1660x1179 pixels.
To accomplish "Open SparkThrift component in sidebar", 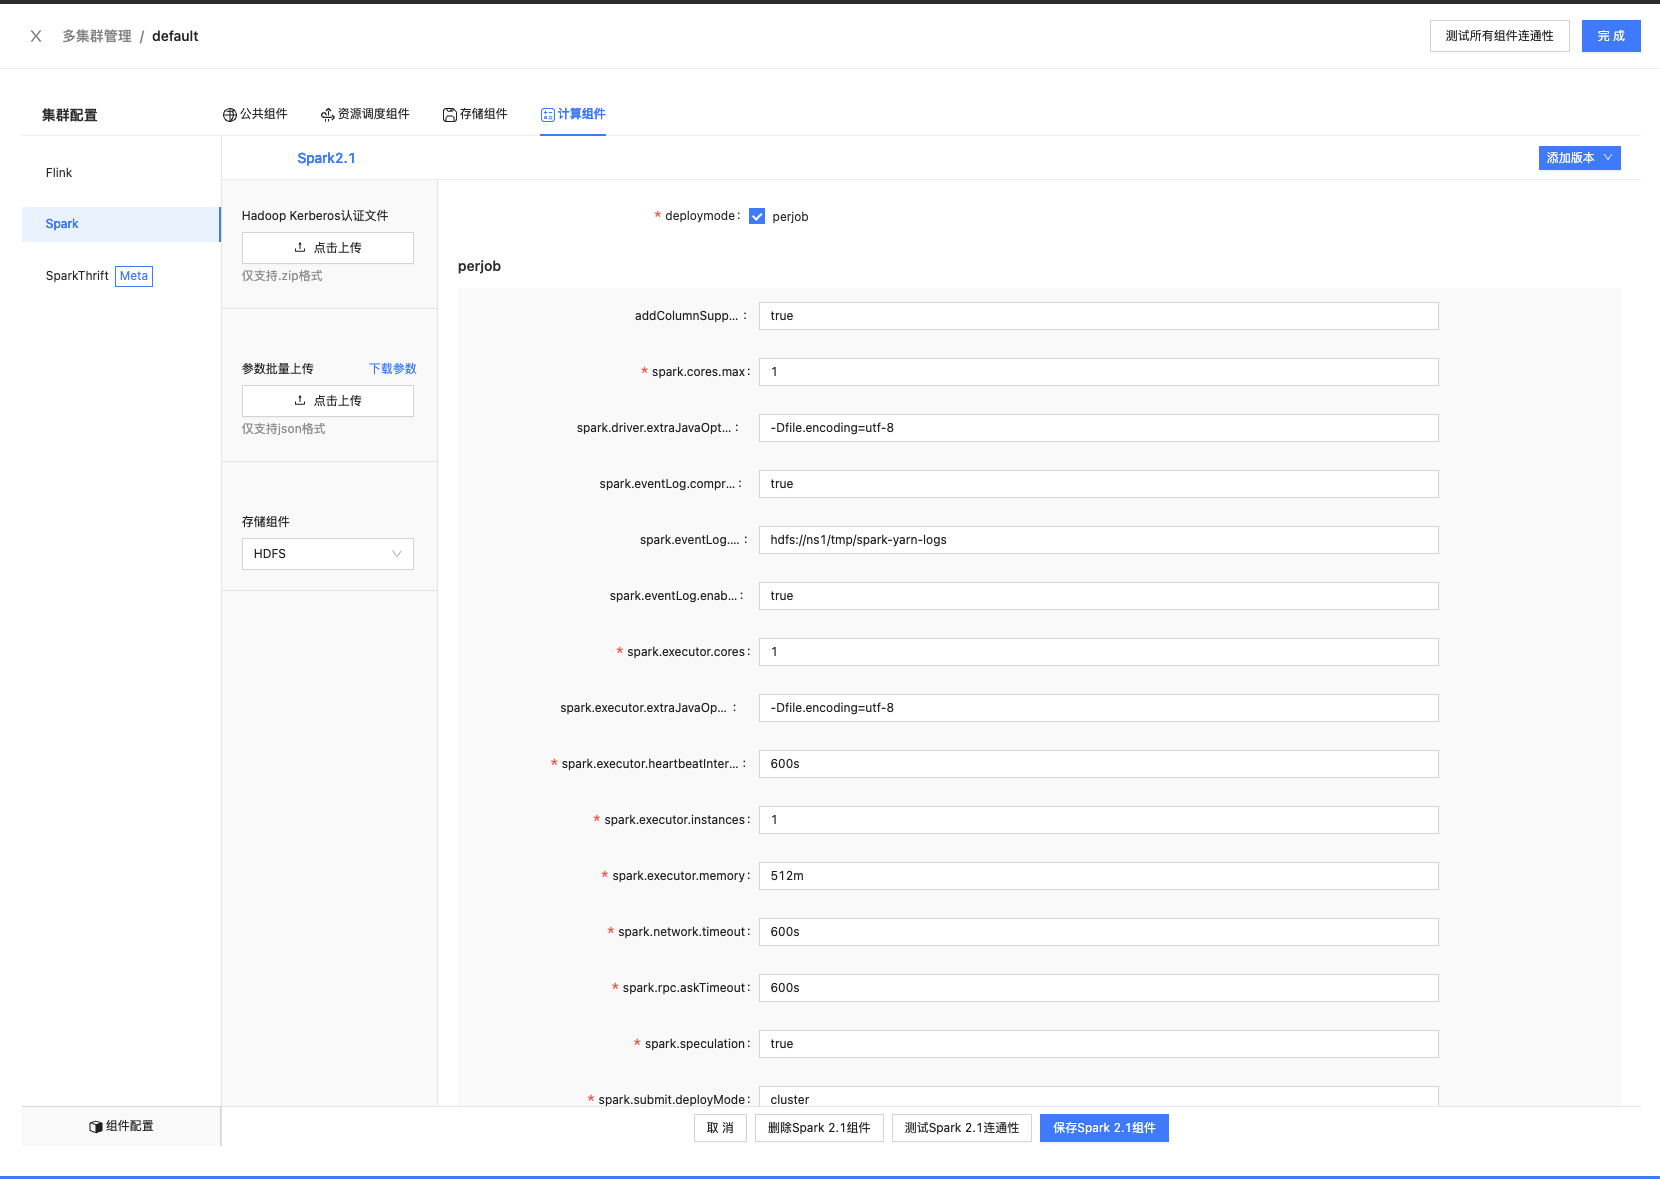I will (77, 276).
